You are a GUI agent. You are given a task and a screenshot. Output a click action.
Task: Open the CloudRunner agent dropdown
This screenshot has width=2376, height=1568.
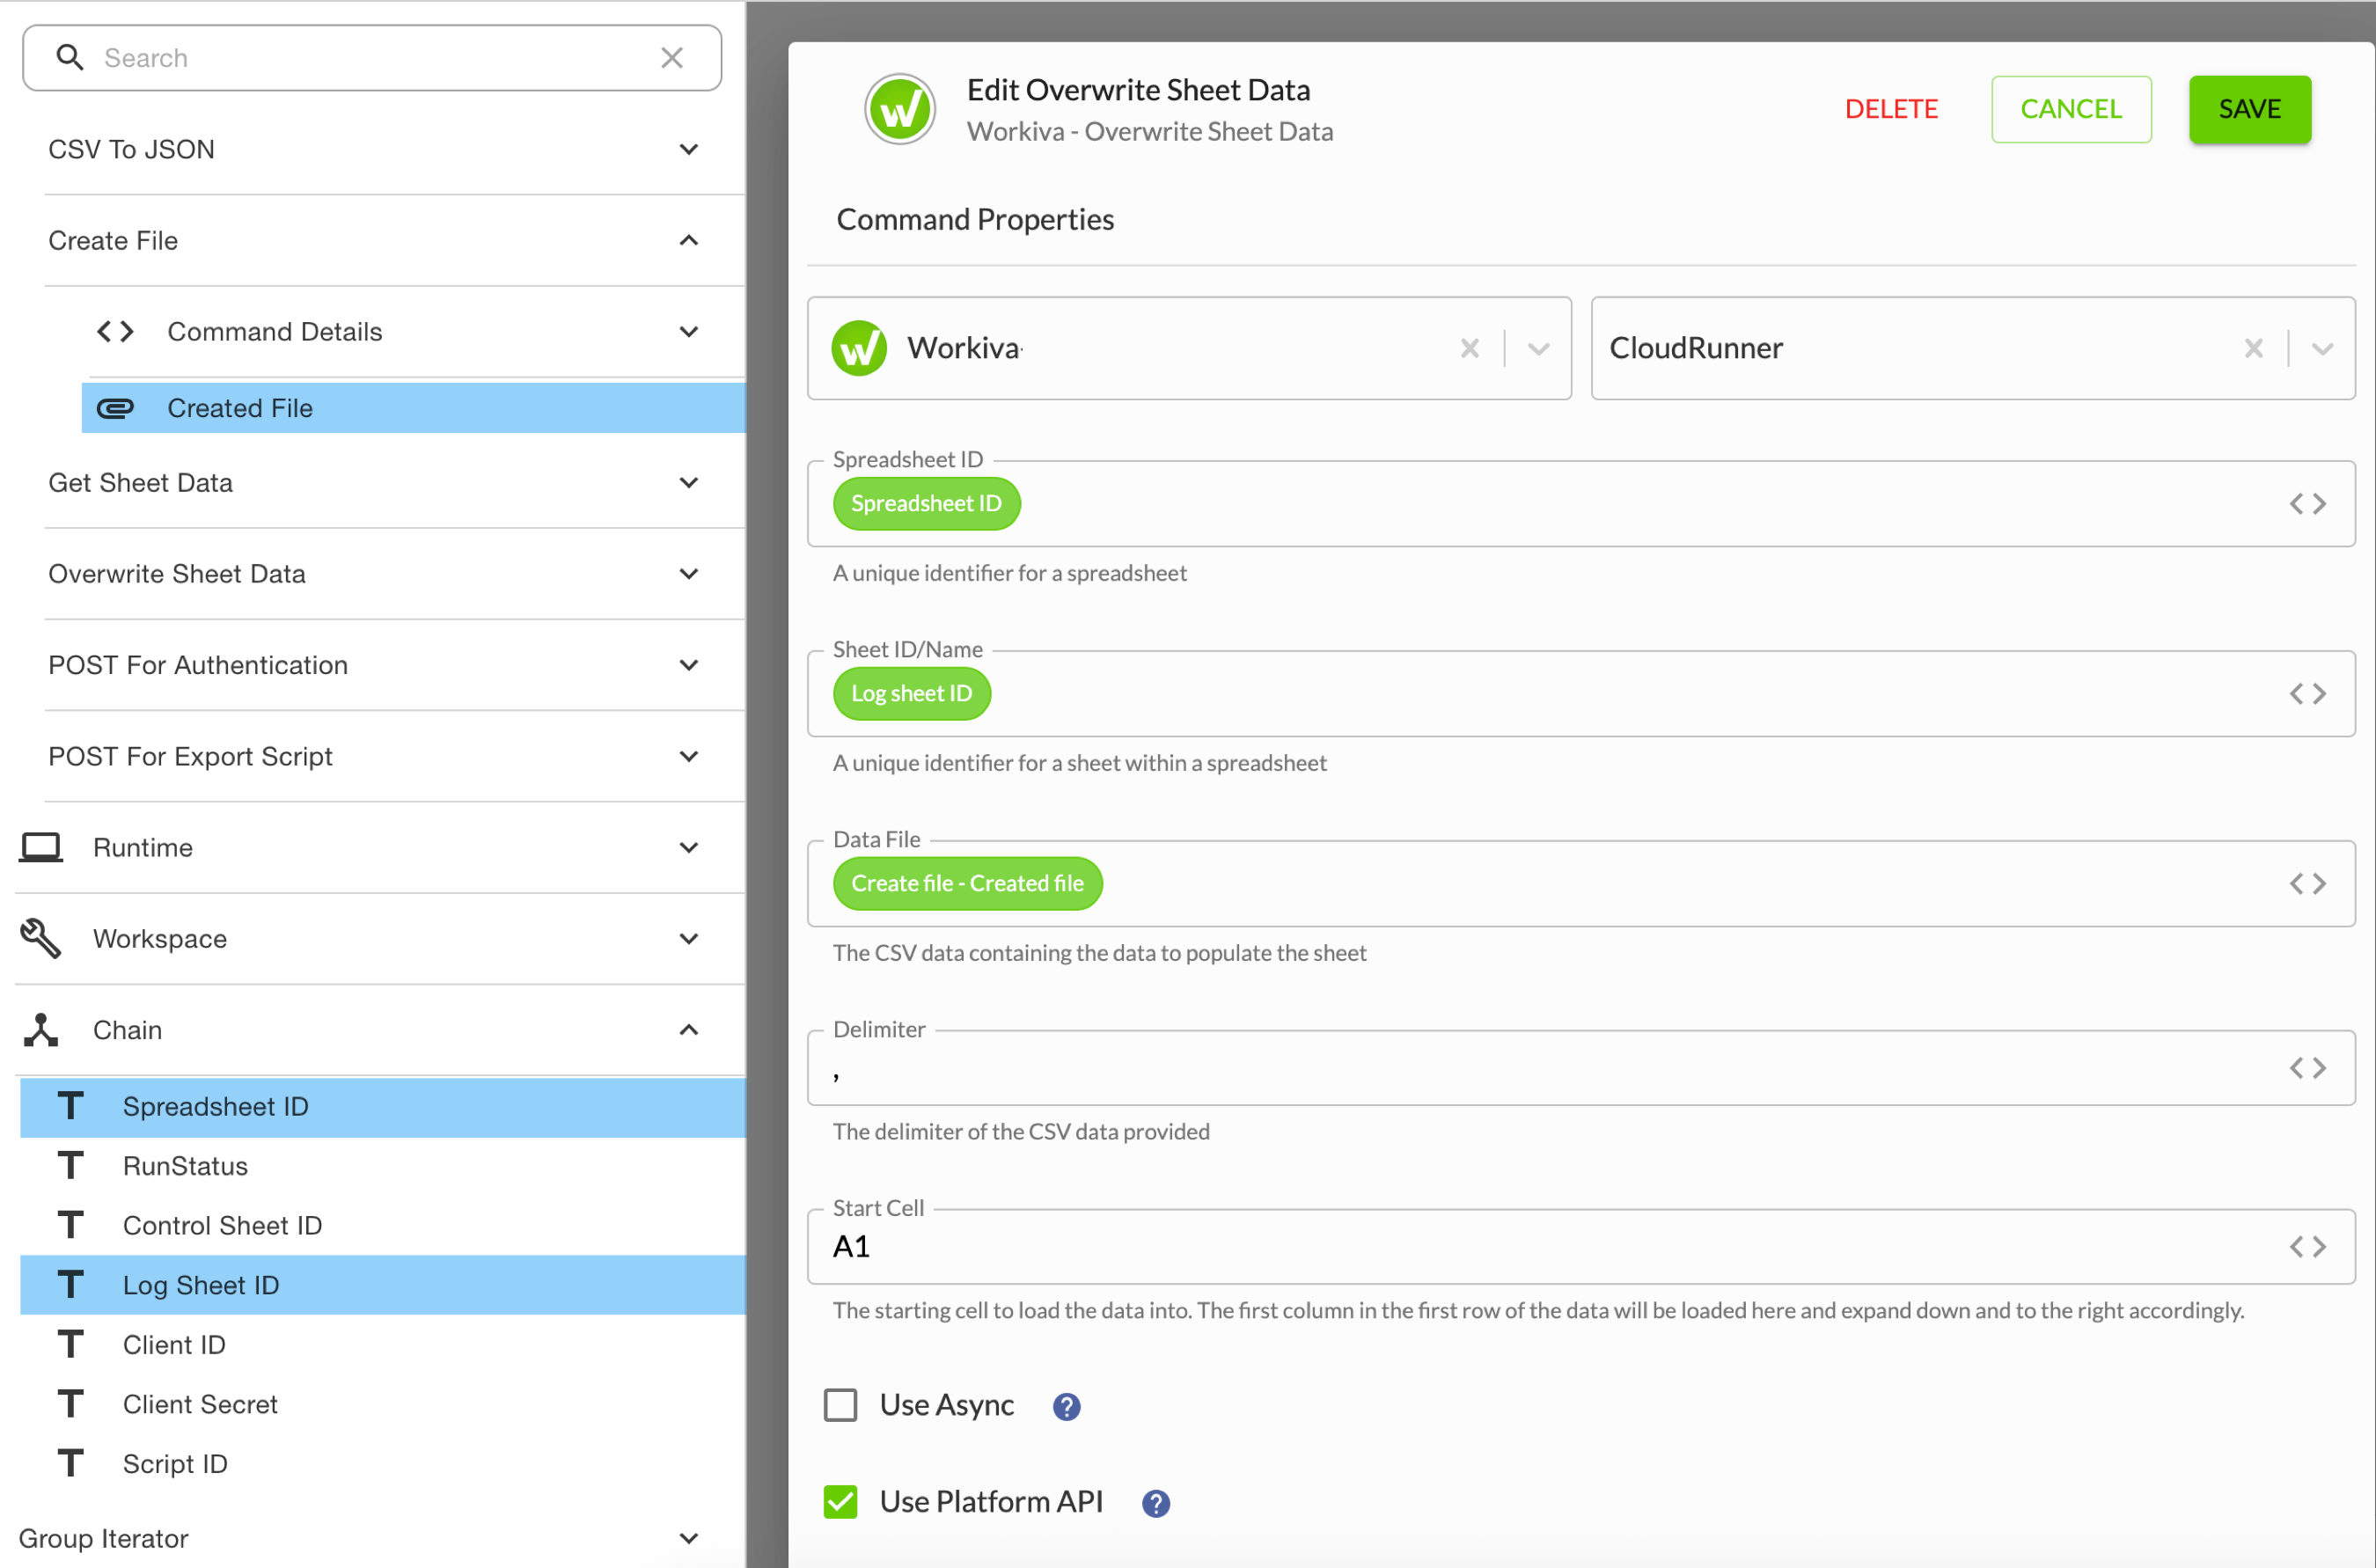click(2322, 348)
